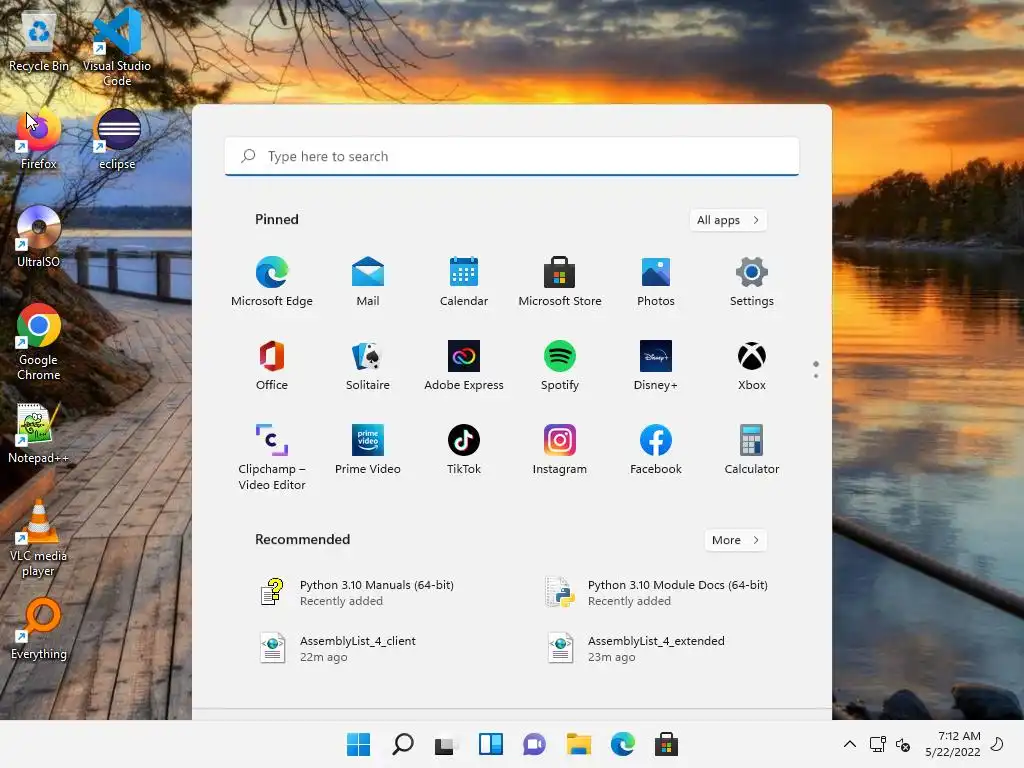Open Settings from pinned apps
Screen dimensions: 1024x768
click(752, 281)
